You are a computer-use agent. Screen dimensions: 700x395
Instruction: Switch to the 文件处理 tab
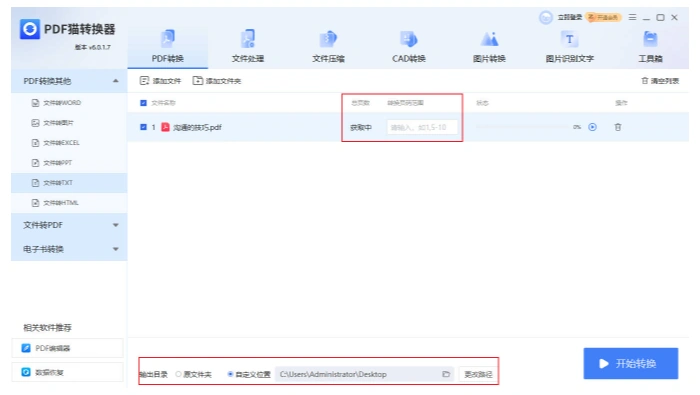(248, 46)
